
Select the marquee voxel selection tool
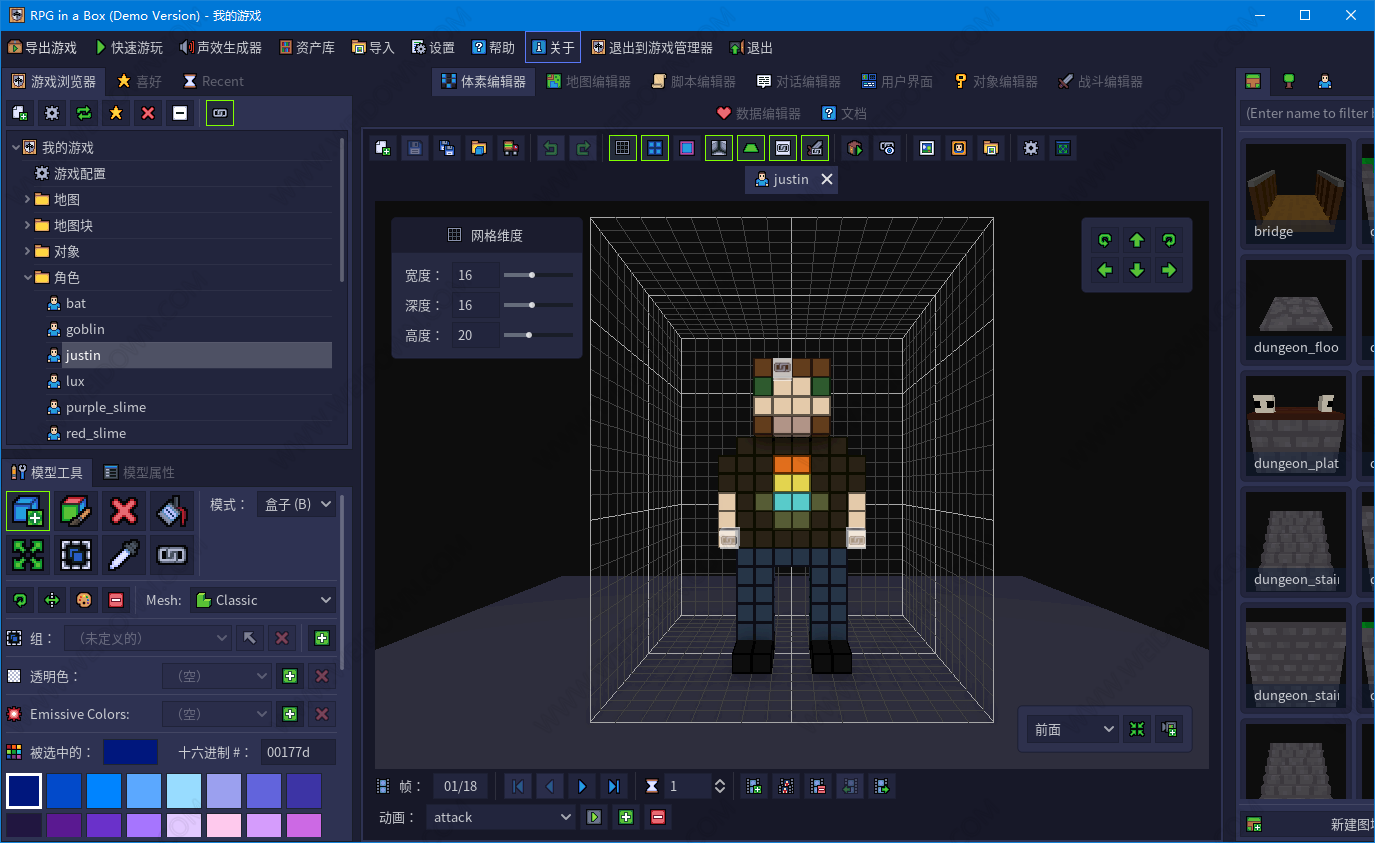pos(76,554)
